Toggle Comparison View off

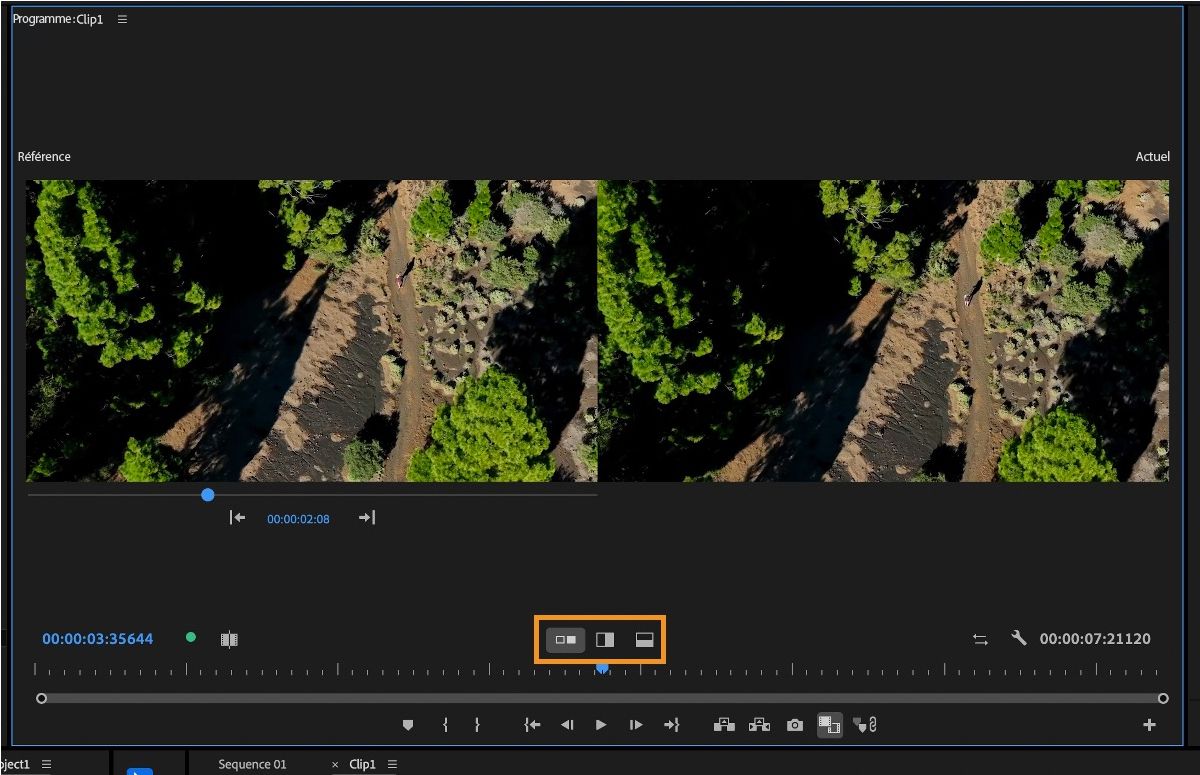point(829,725)
